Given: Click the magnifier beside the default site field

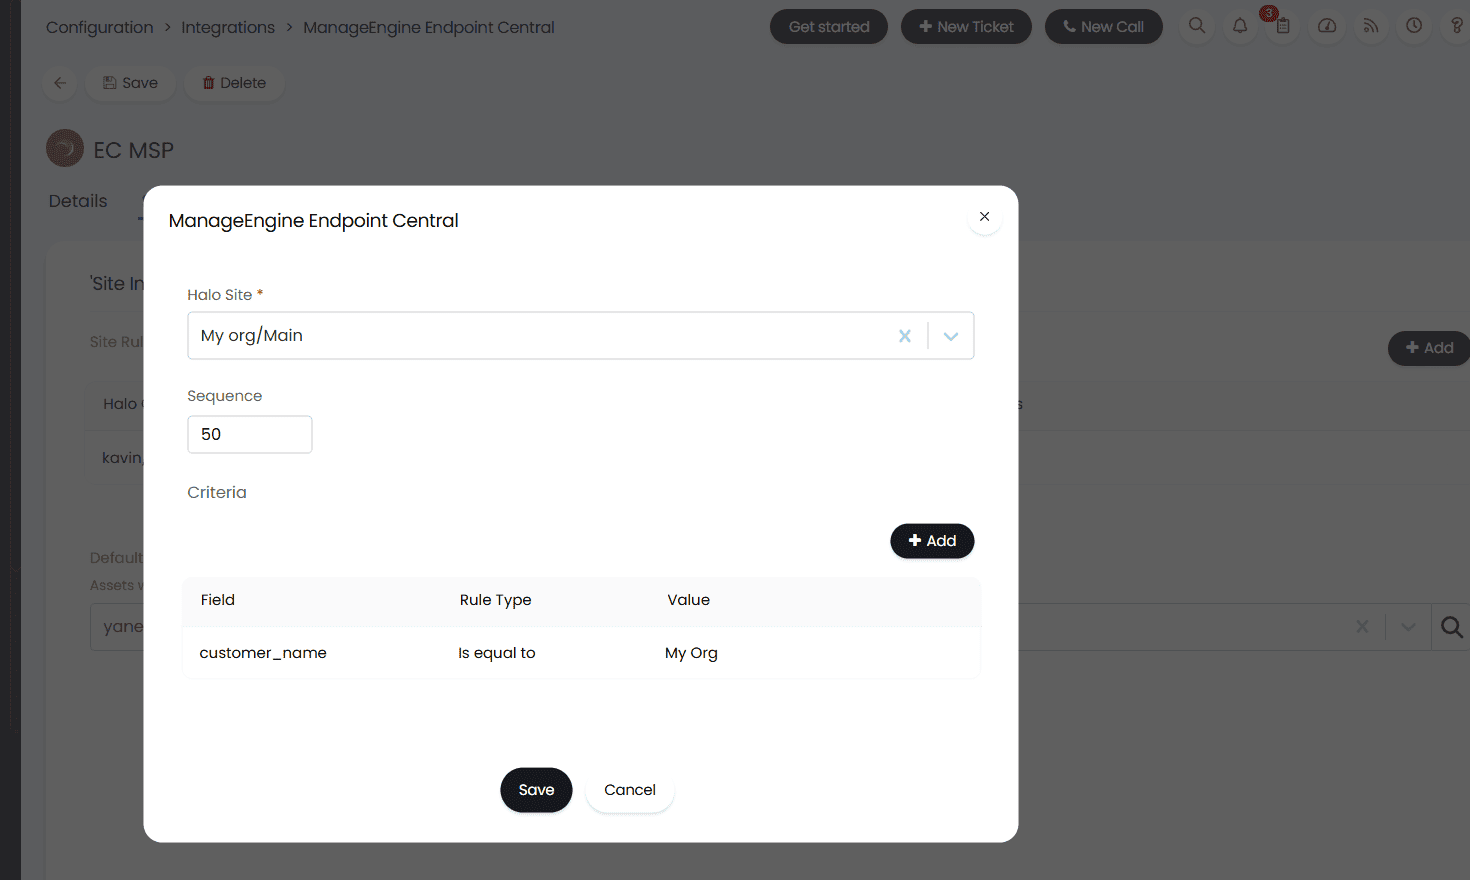Looking at the screenshot, I should (1451, 627).
